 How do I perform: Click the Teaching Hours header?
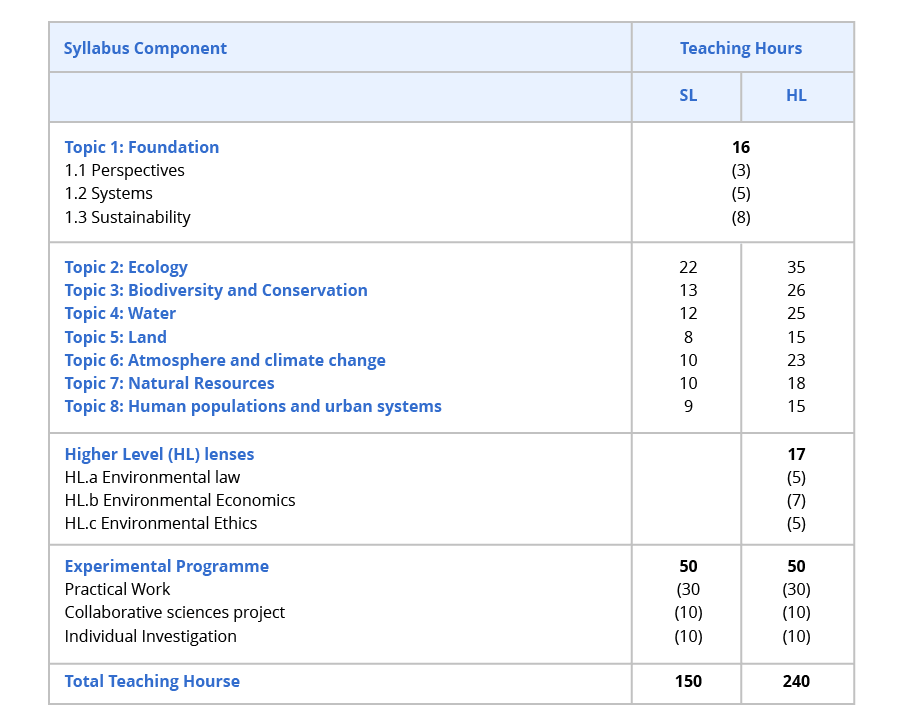(740, 47)
